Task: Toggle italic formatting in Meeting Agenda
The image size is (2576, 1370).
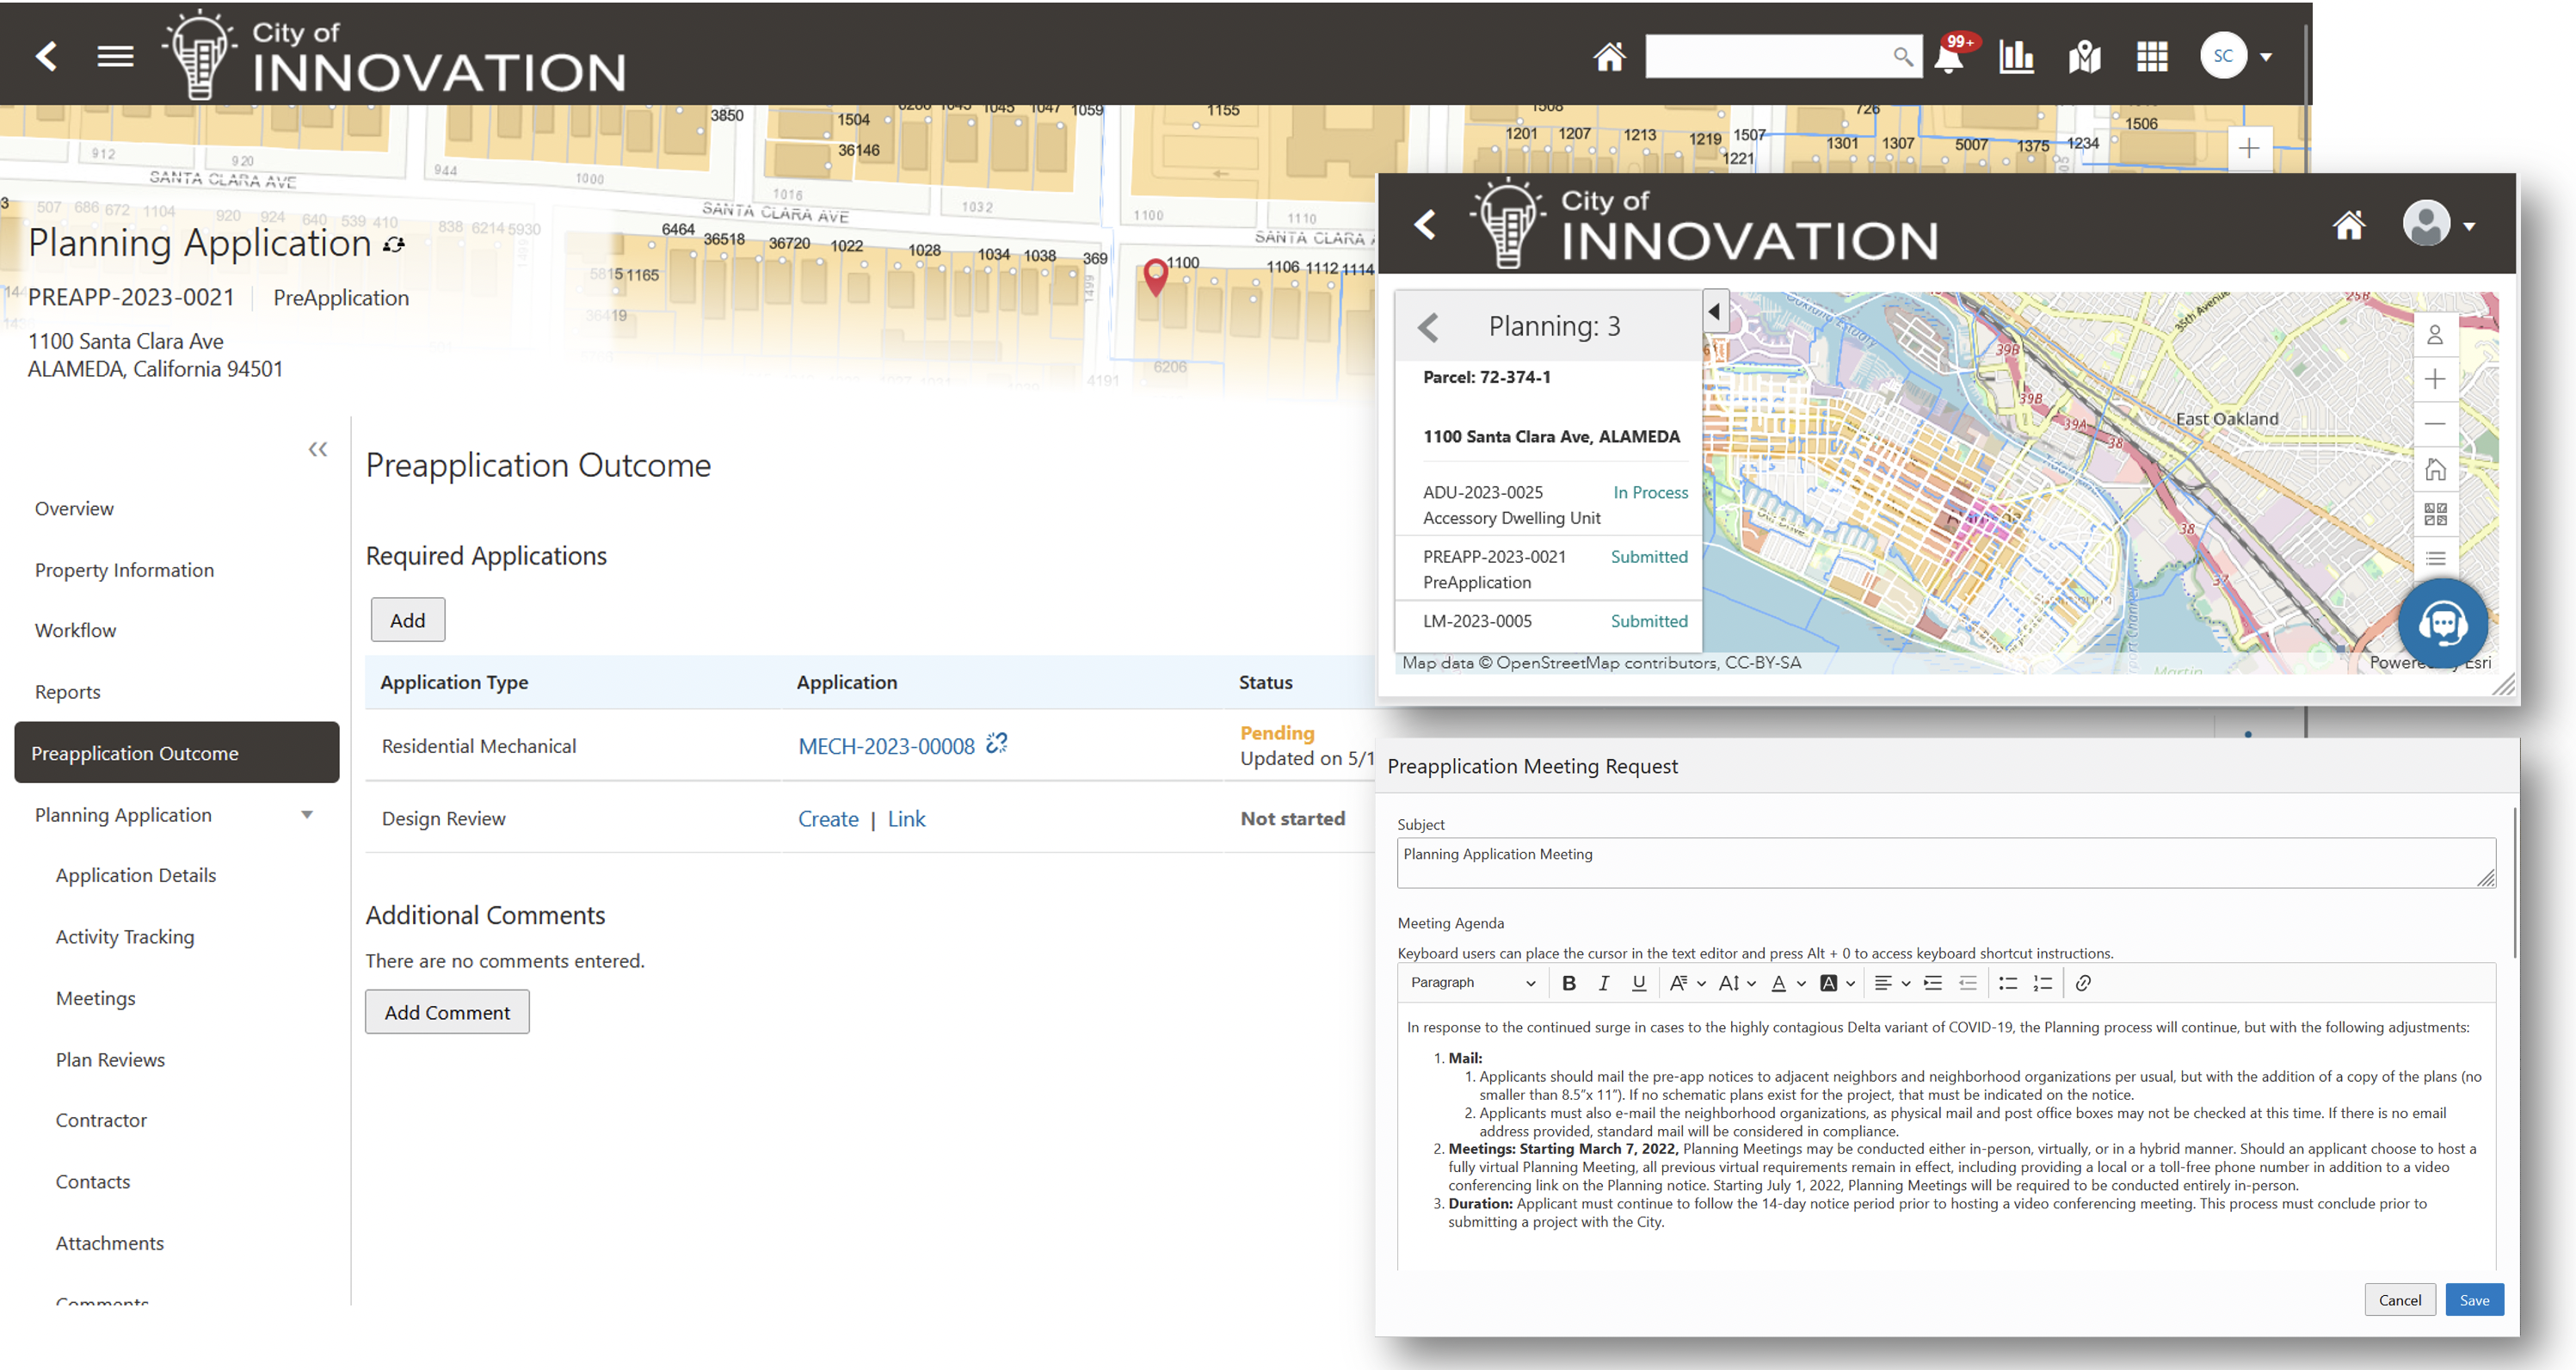Action: (1604, 983)
